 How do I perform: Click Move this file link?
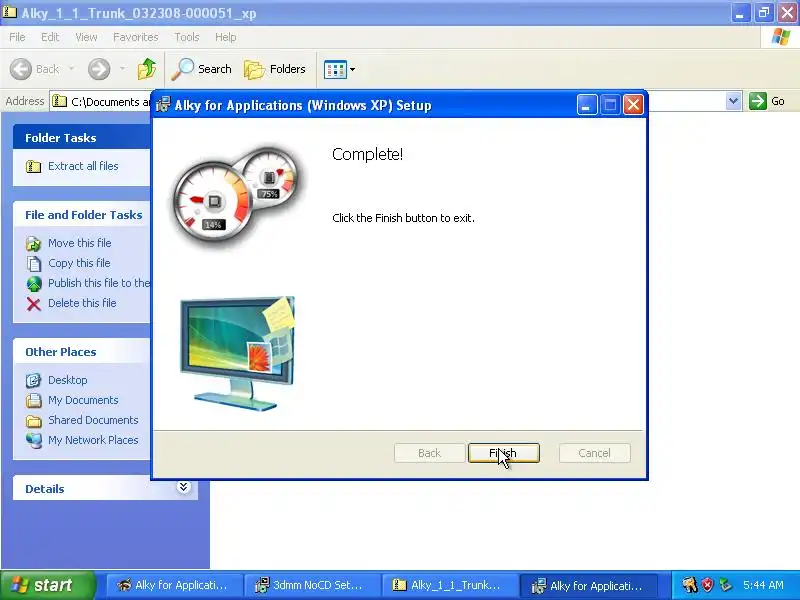click(x=80, y=243)
